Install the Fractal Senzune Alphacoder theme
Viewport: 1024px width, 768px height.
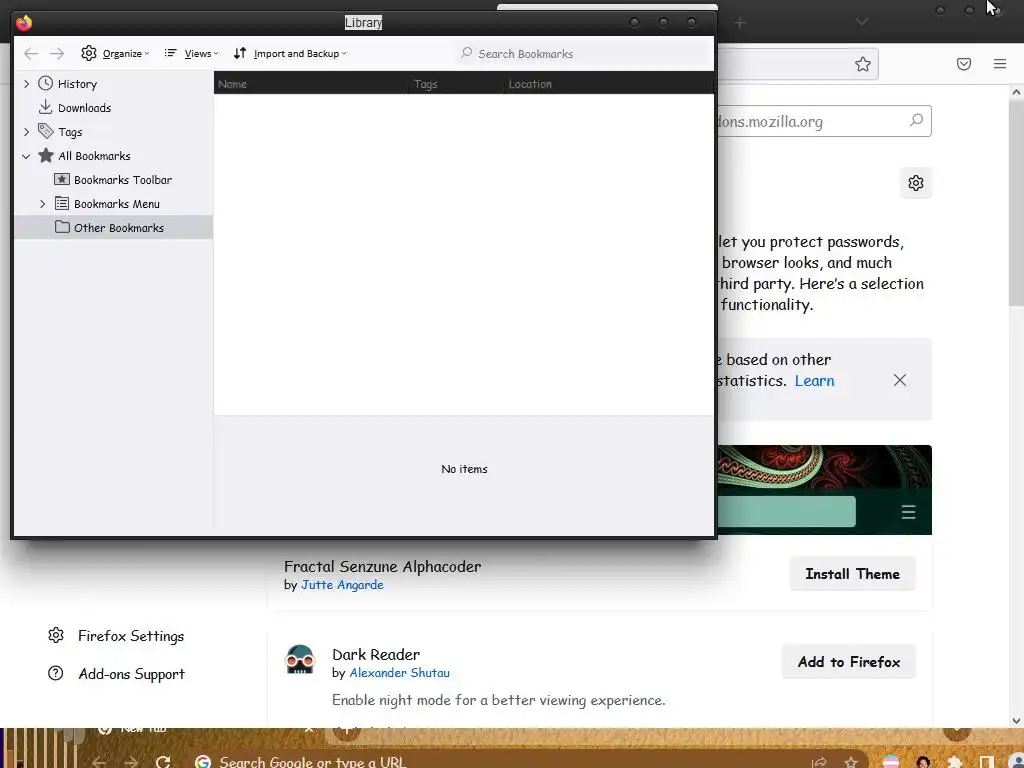point(852,574)
